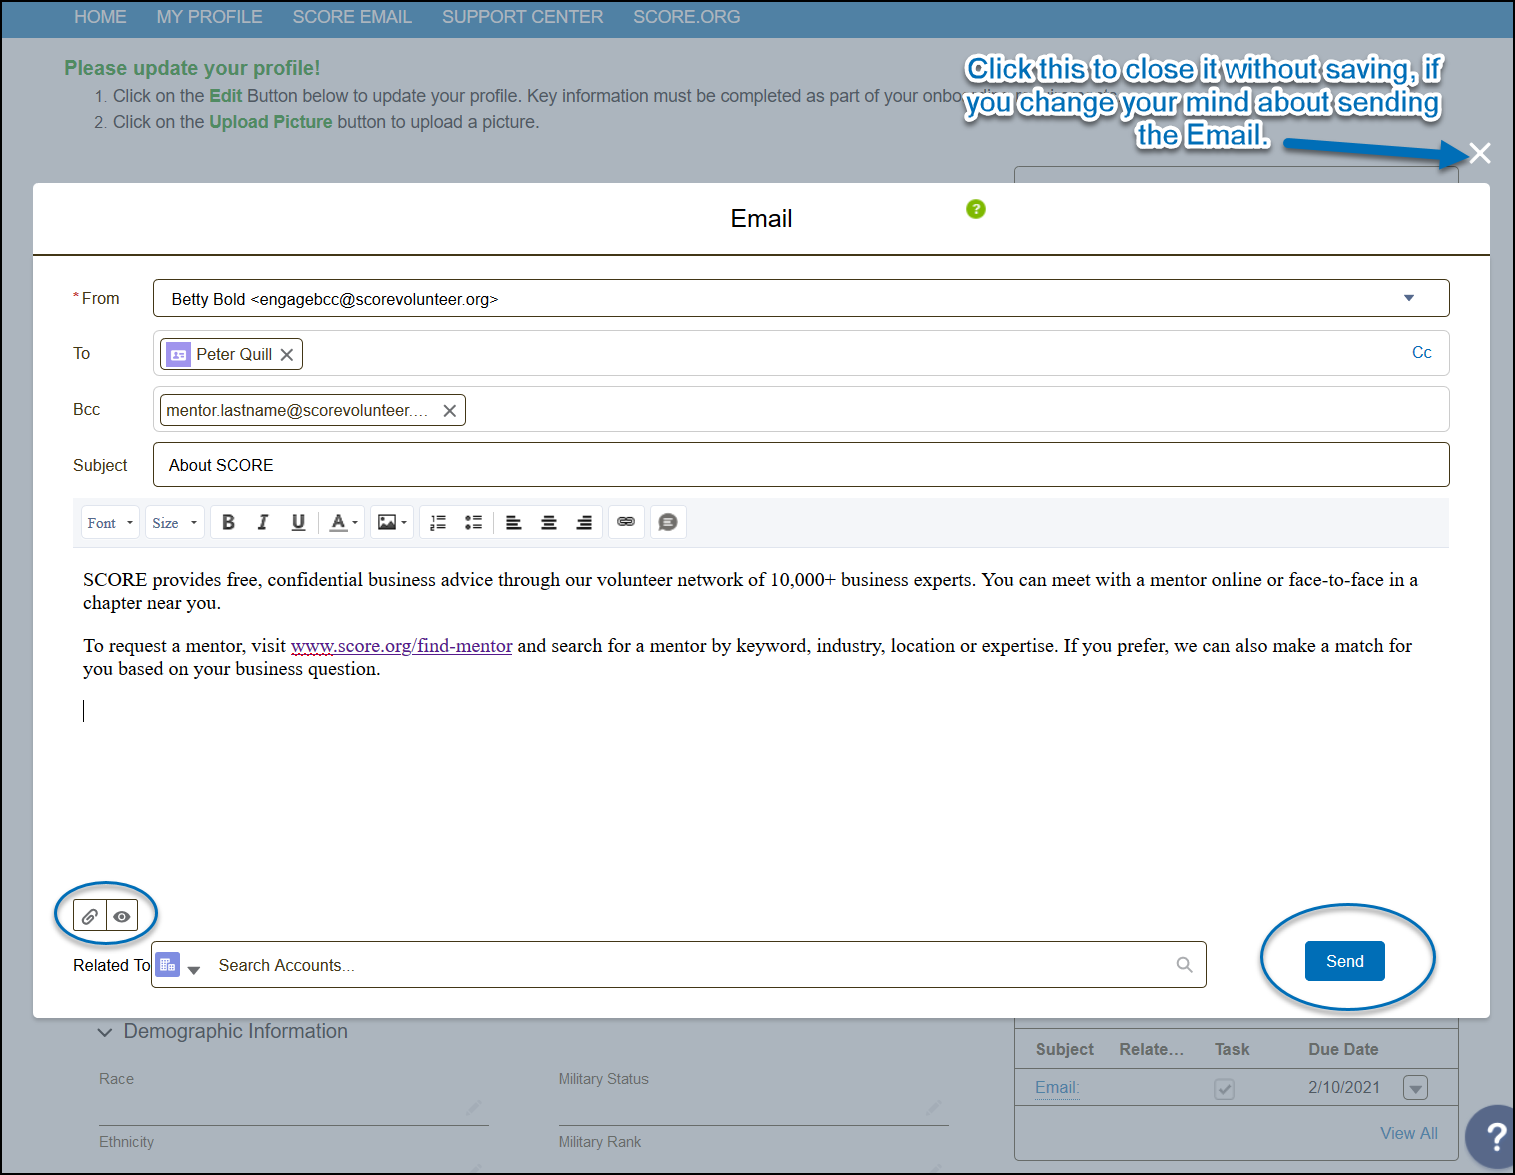Click the underline formatting icon
The width and height of the screenshot is (1515, 1175).
[298, 522]
